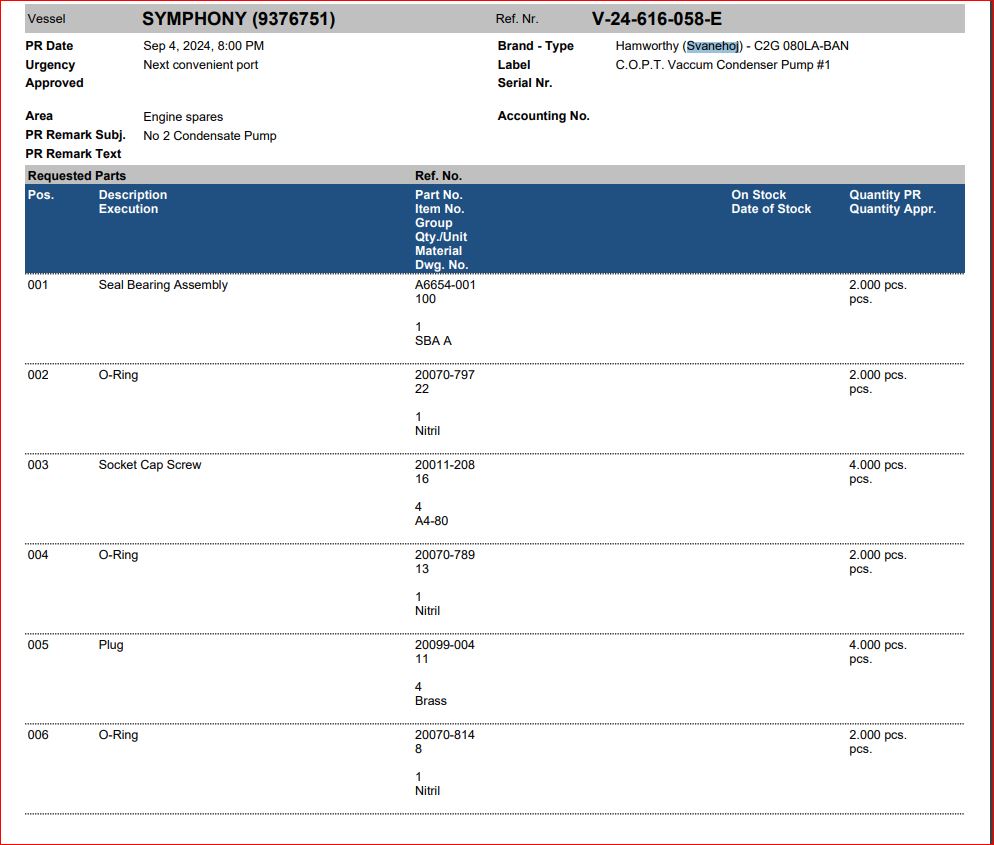Select the Seal Bearing Assembly row description

pos(163,285)
